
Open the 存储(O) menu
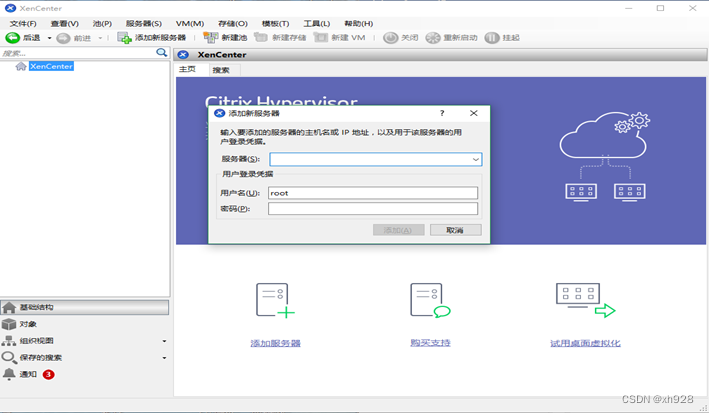[x=233, y=24]
